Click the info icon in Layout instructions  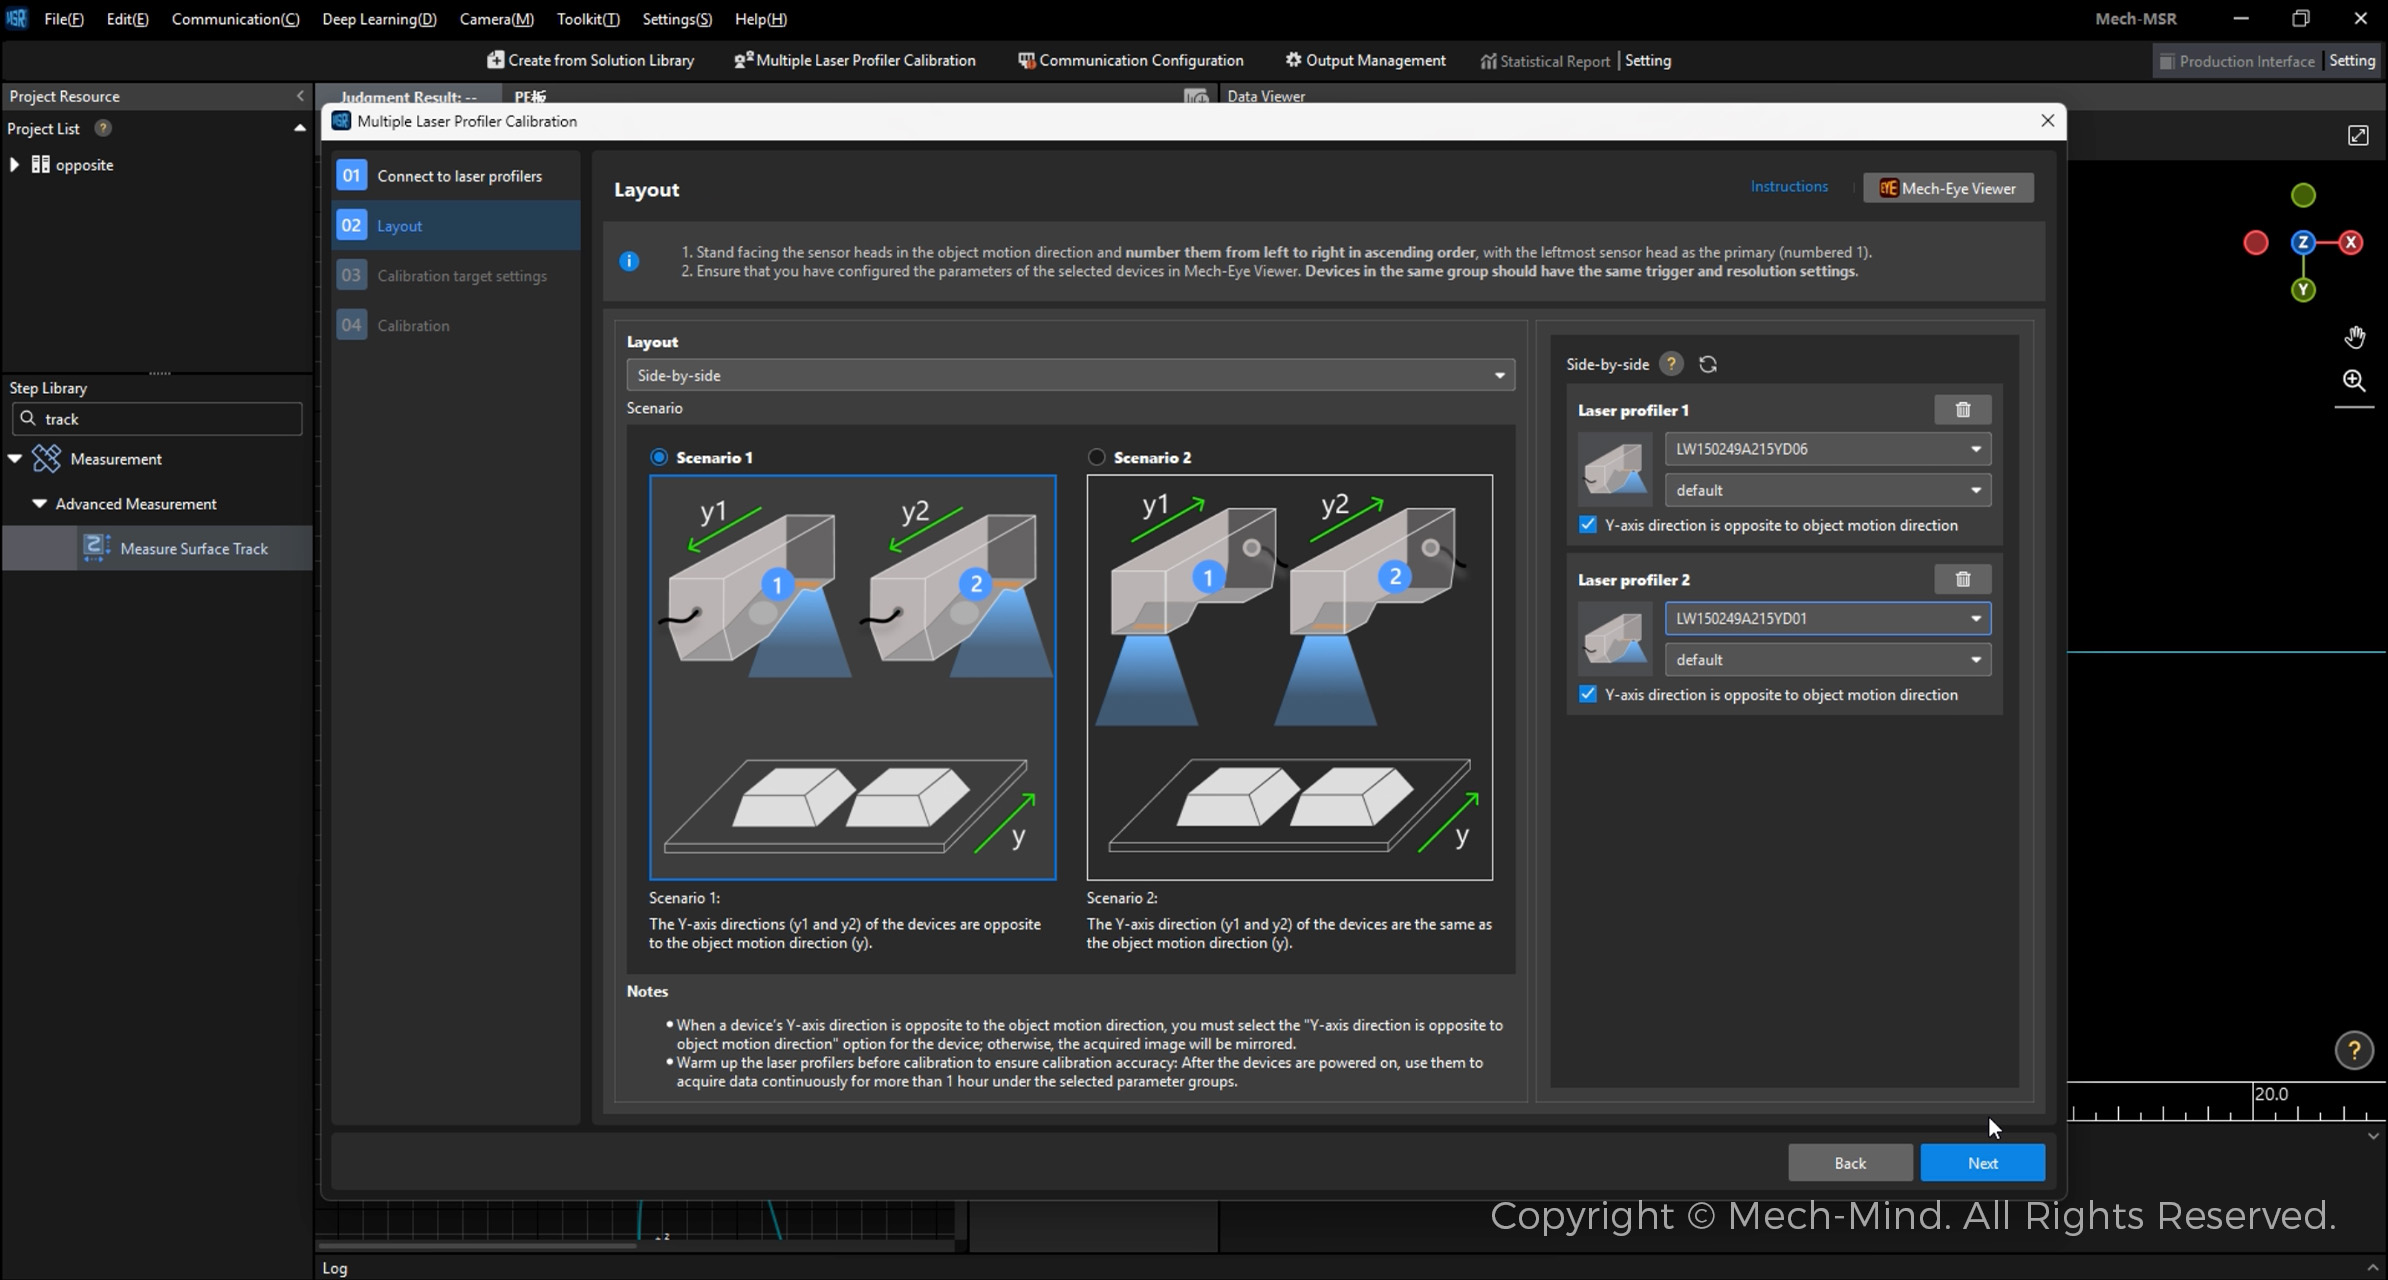629,261
